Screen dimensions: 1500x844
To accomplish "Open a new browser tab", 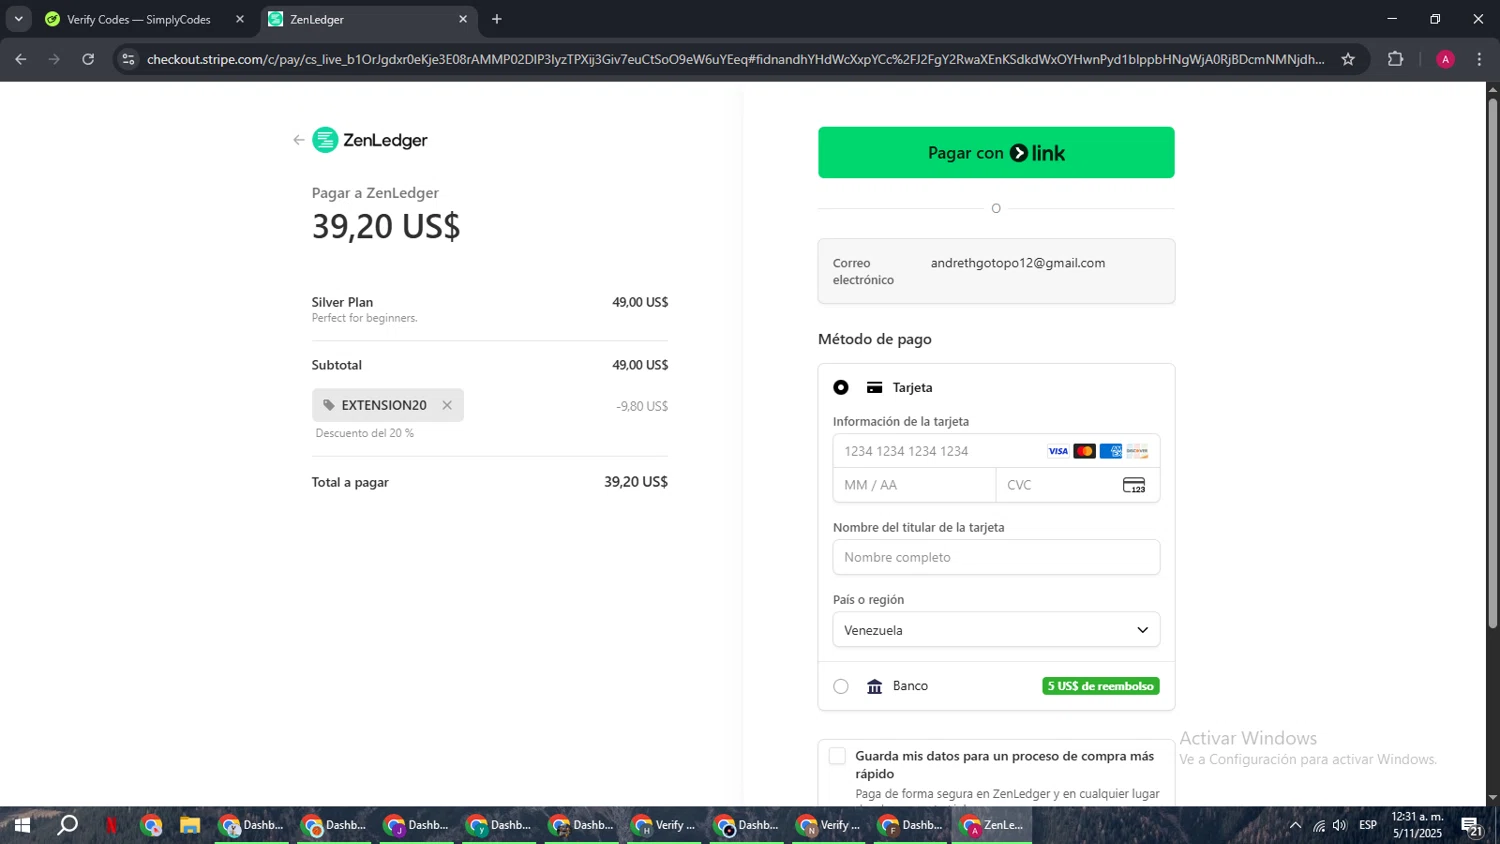I will [x=497, y=19].
